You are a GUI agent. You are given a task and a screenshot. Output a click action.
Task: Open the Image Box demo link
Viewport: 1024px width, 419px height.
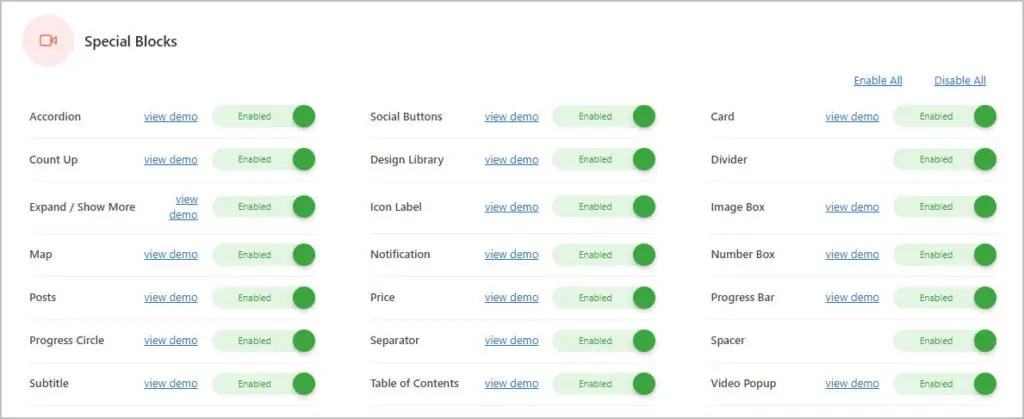tap(852, 207)
